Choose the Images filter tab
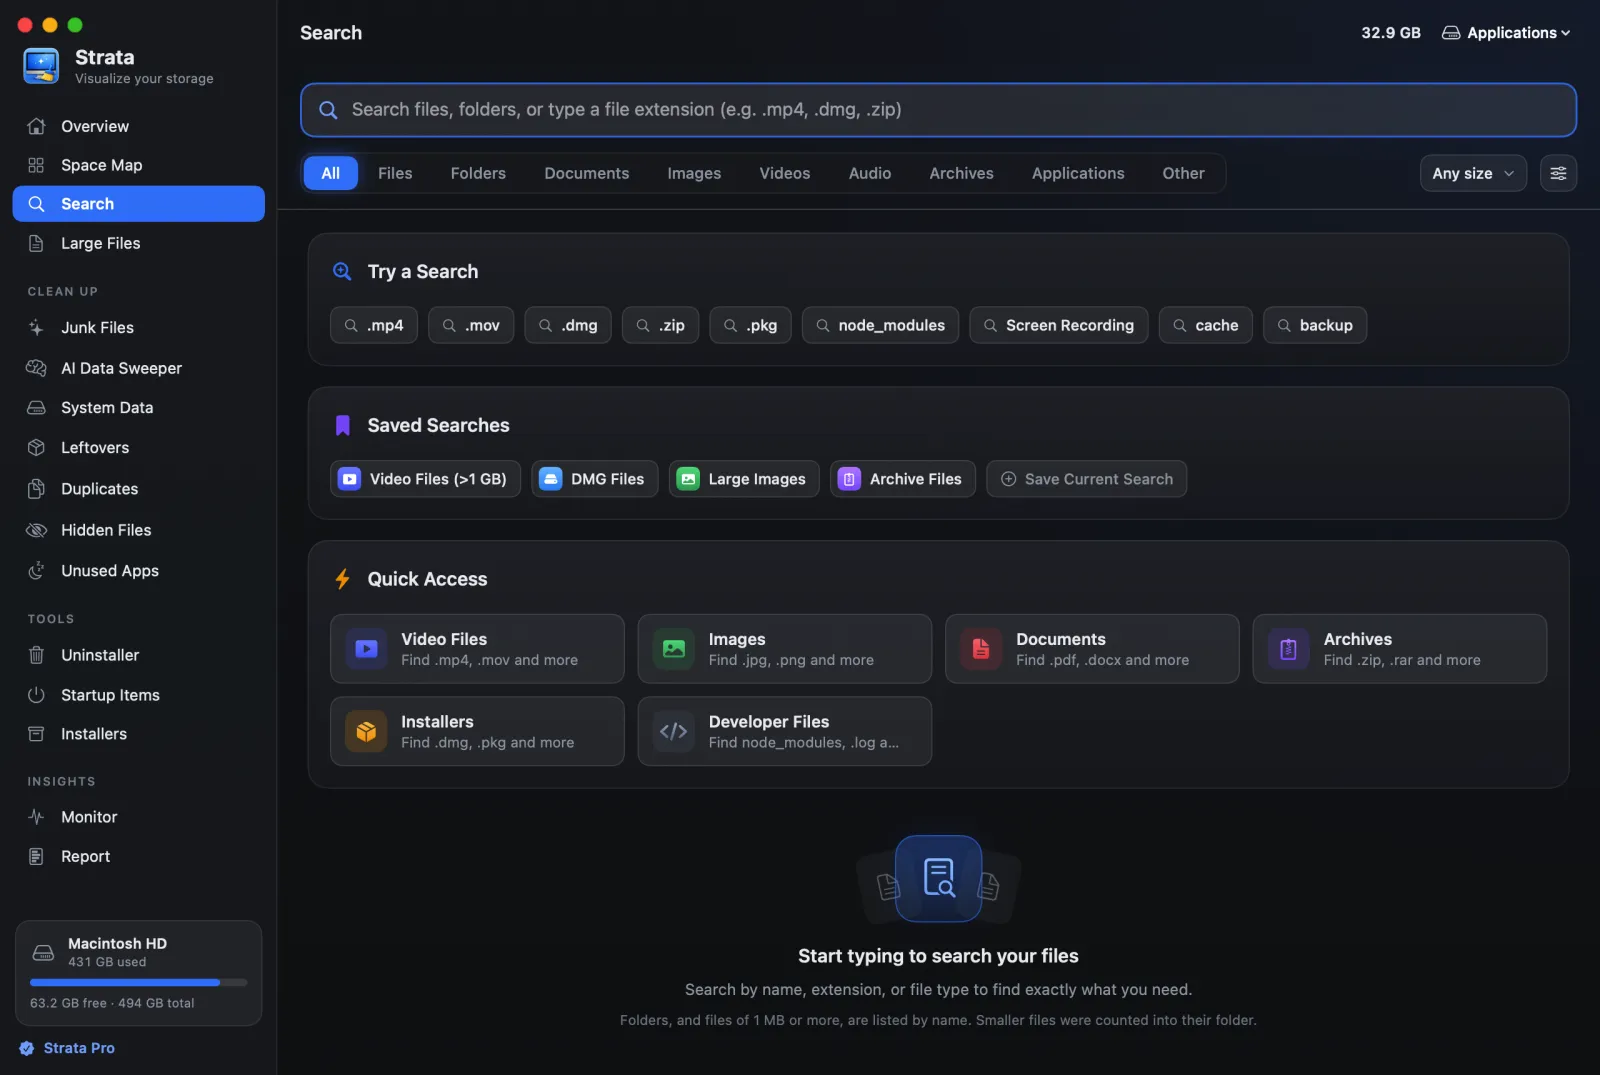 tap(694, 173)
